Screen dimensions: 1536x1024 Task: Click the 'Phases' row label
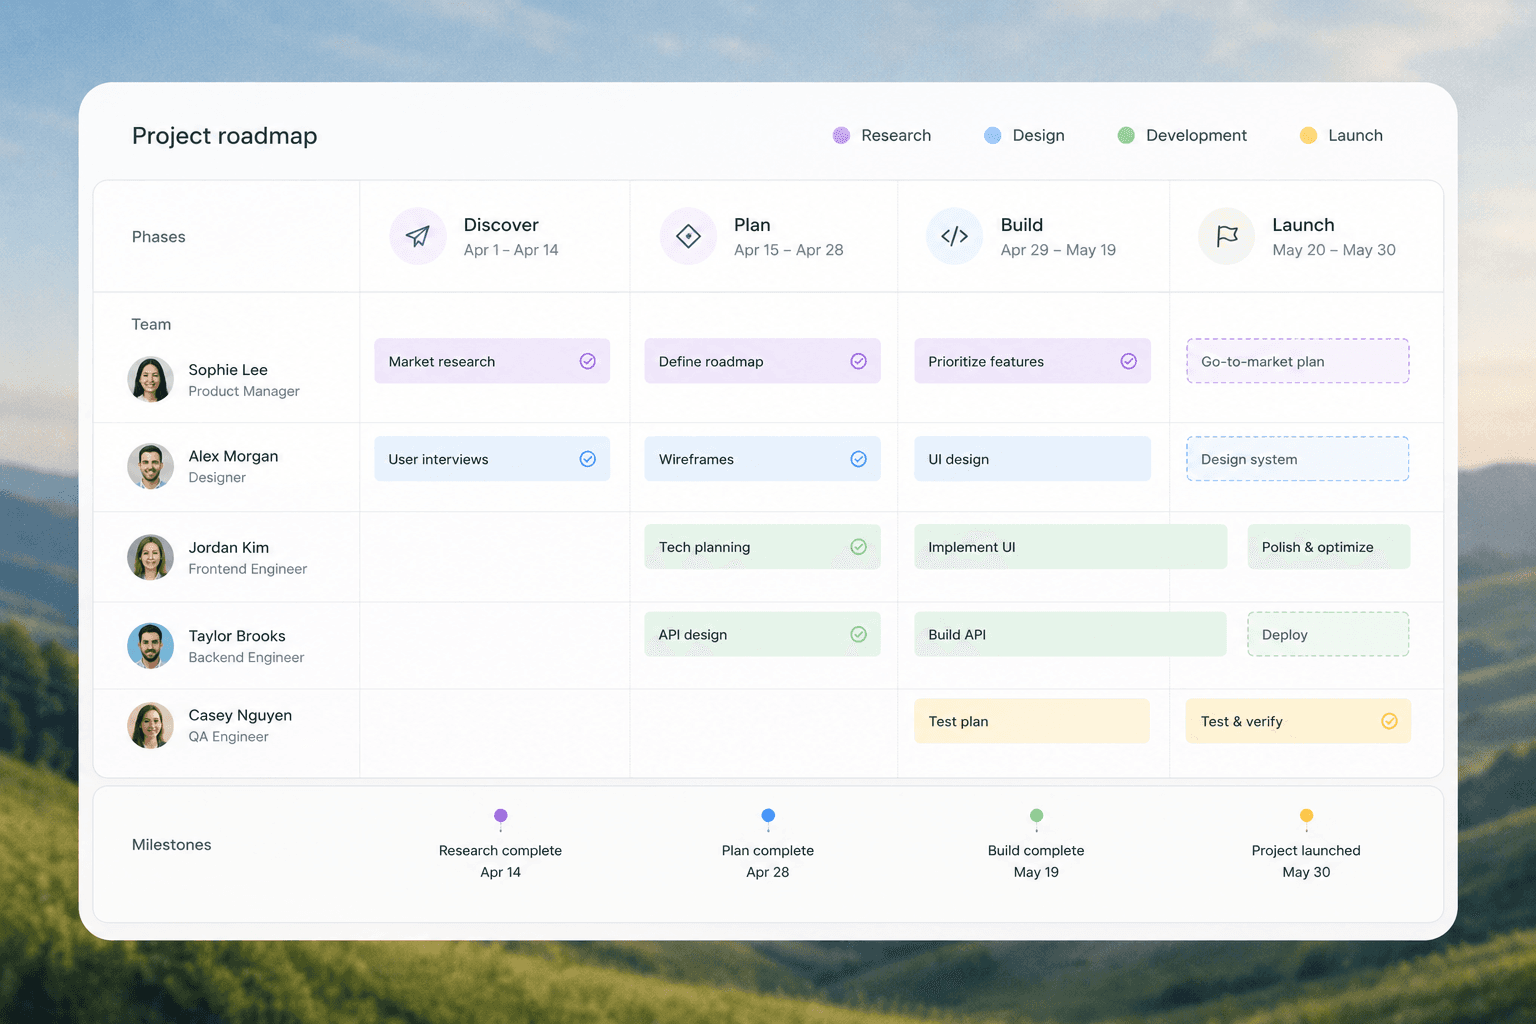point(159,237)
